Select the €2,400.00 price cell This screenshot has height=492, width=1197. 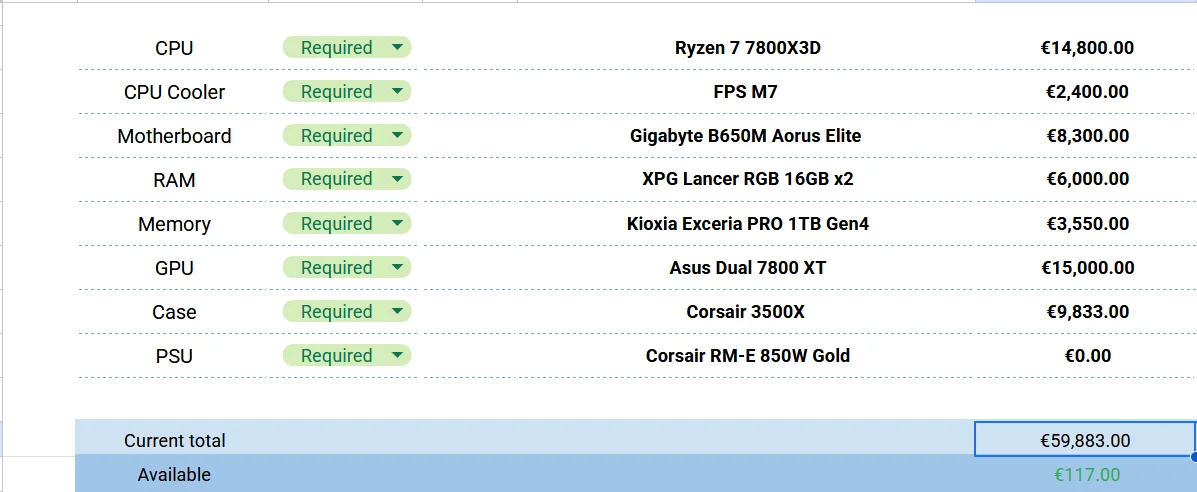coord(1086,92)
